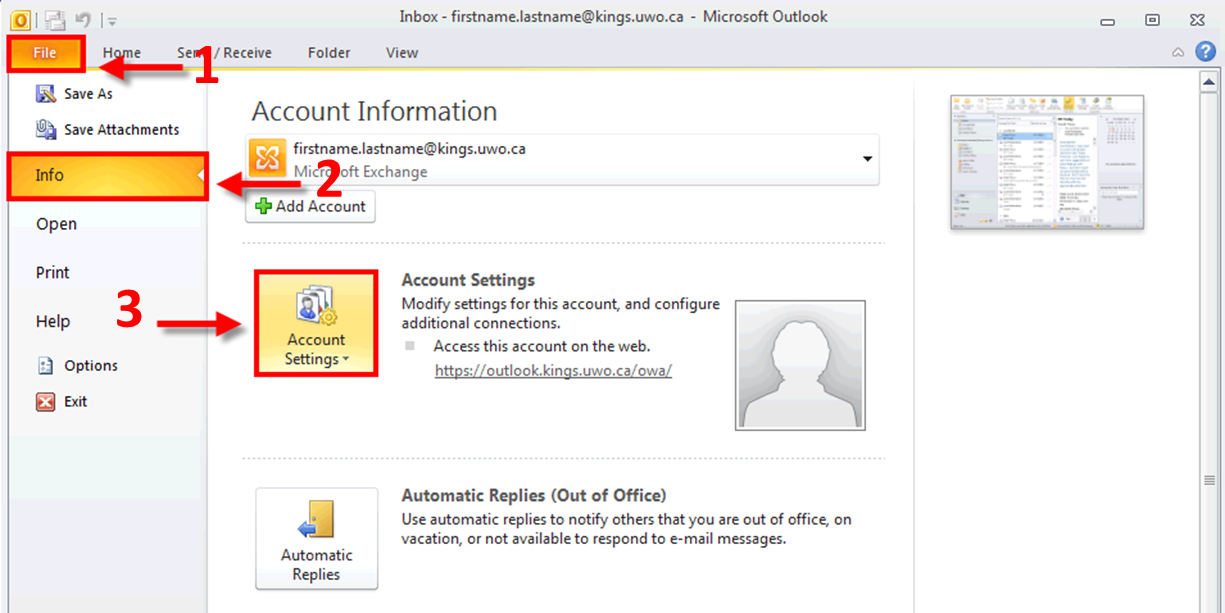This screenshot has height=613, width=1225.
Task: Open the File tab
Action: coord(45,53)
